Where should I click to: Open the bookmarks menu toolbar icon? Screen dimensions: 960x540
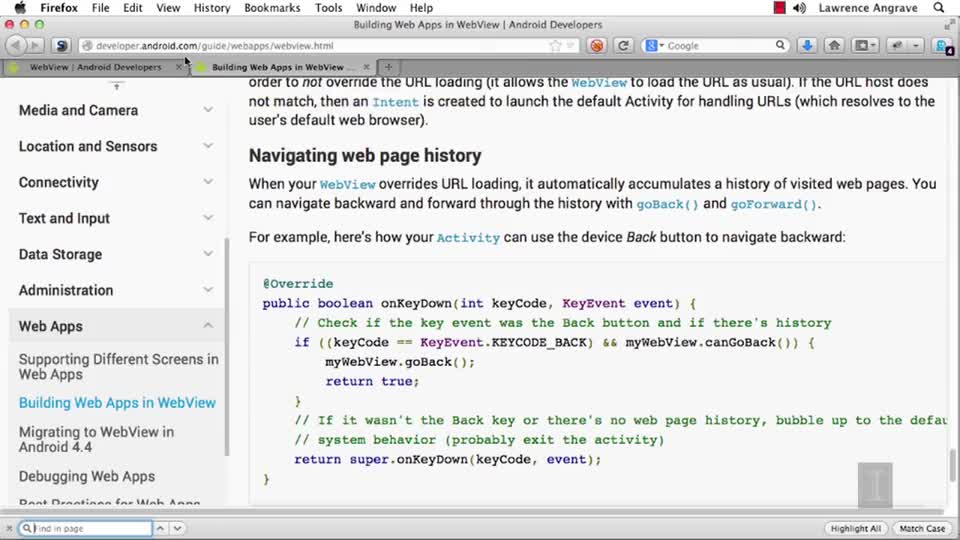click(x=865, y=45)
